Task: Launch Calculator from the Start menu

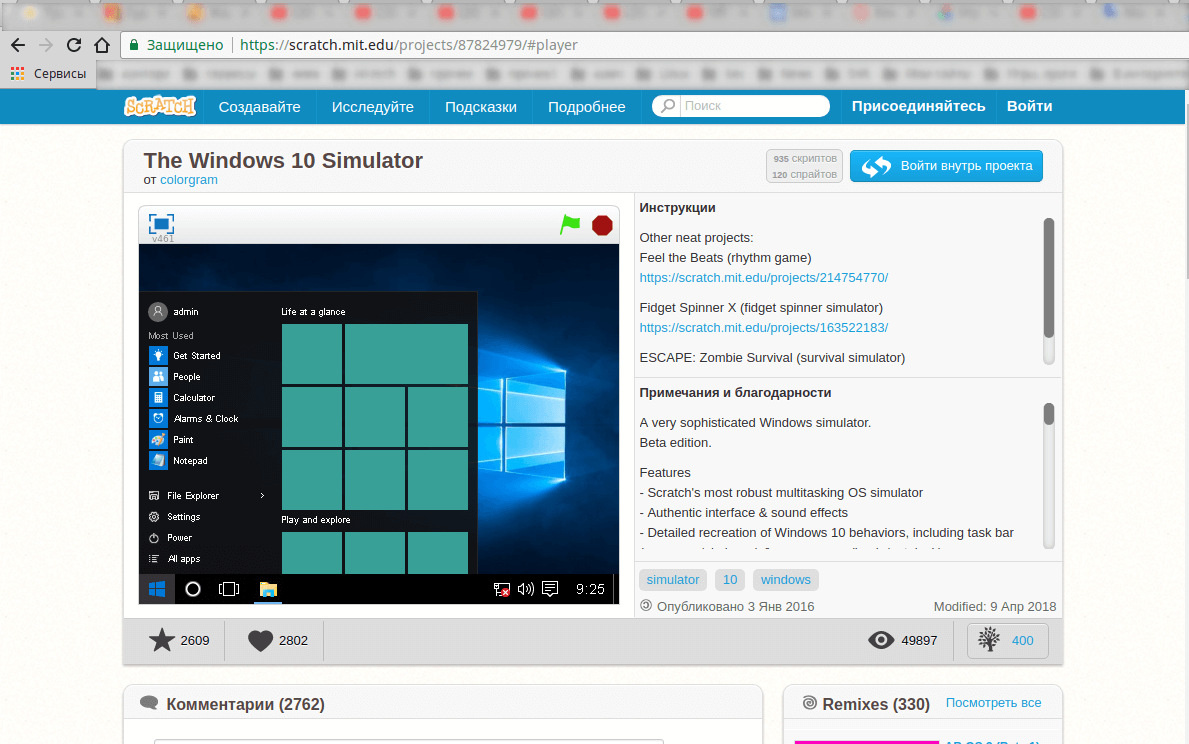Action: coord(183,397)
